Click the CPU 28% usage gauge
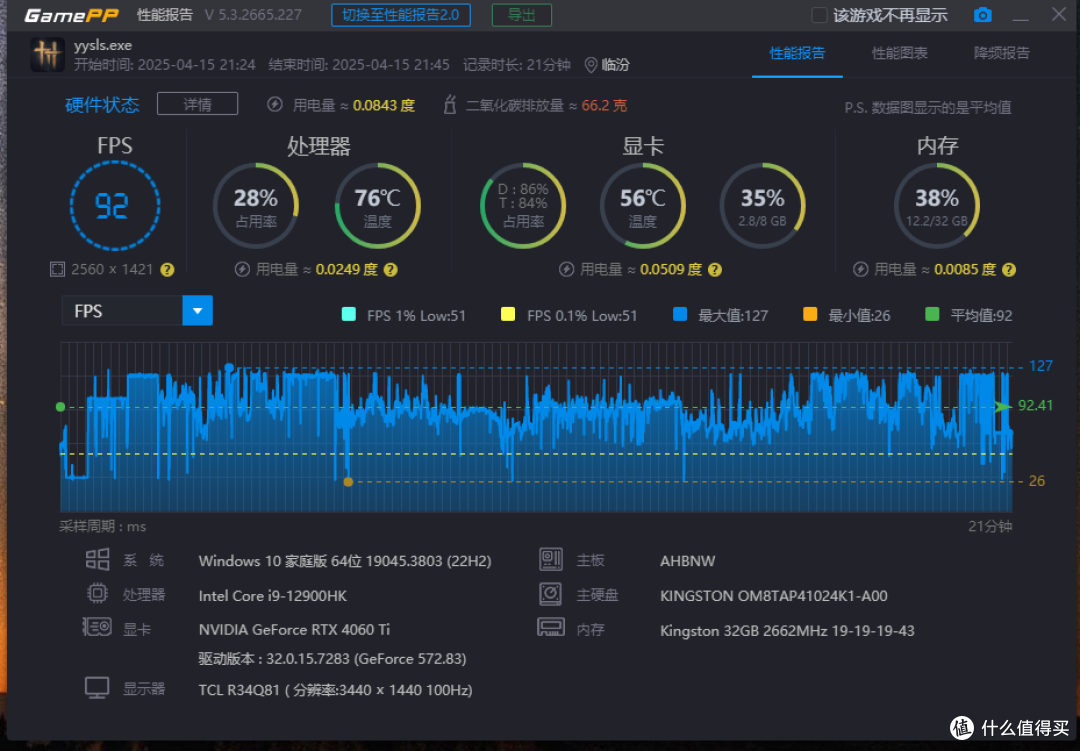The image size is (1080, 751). pyautogui.click(x=256, y=205)
